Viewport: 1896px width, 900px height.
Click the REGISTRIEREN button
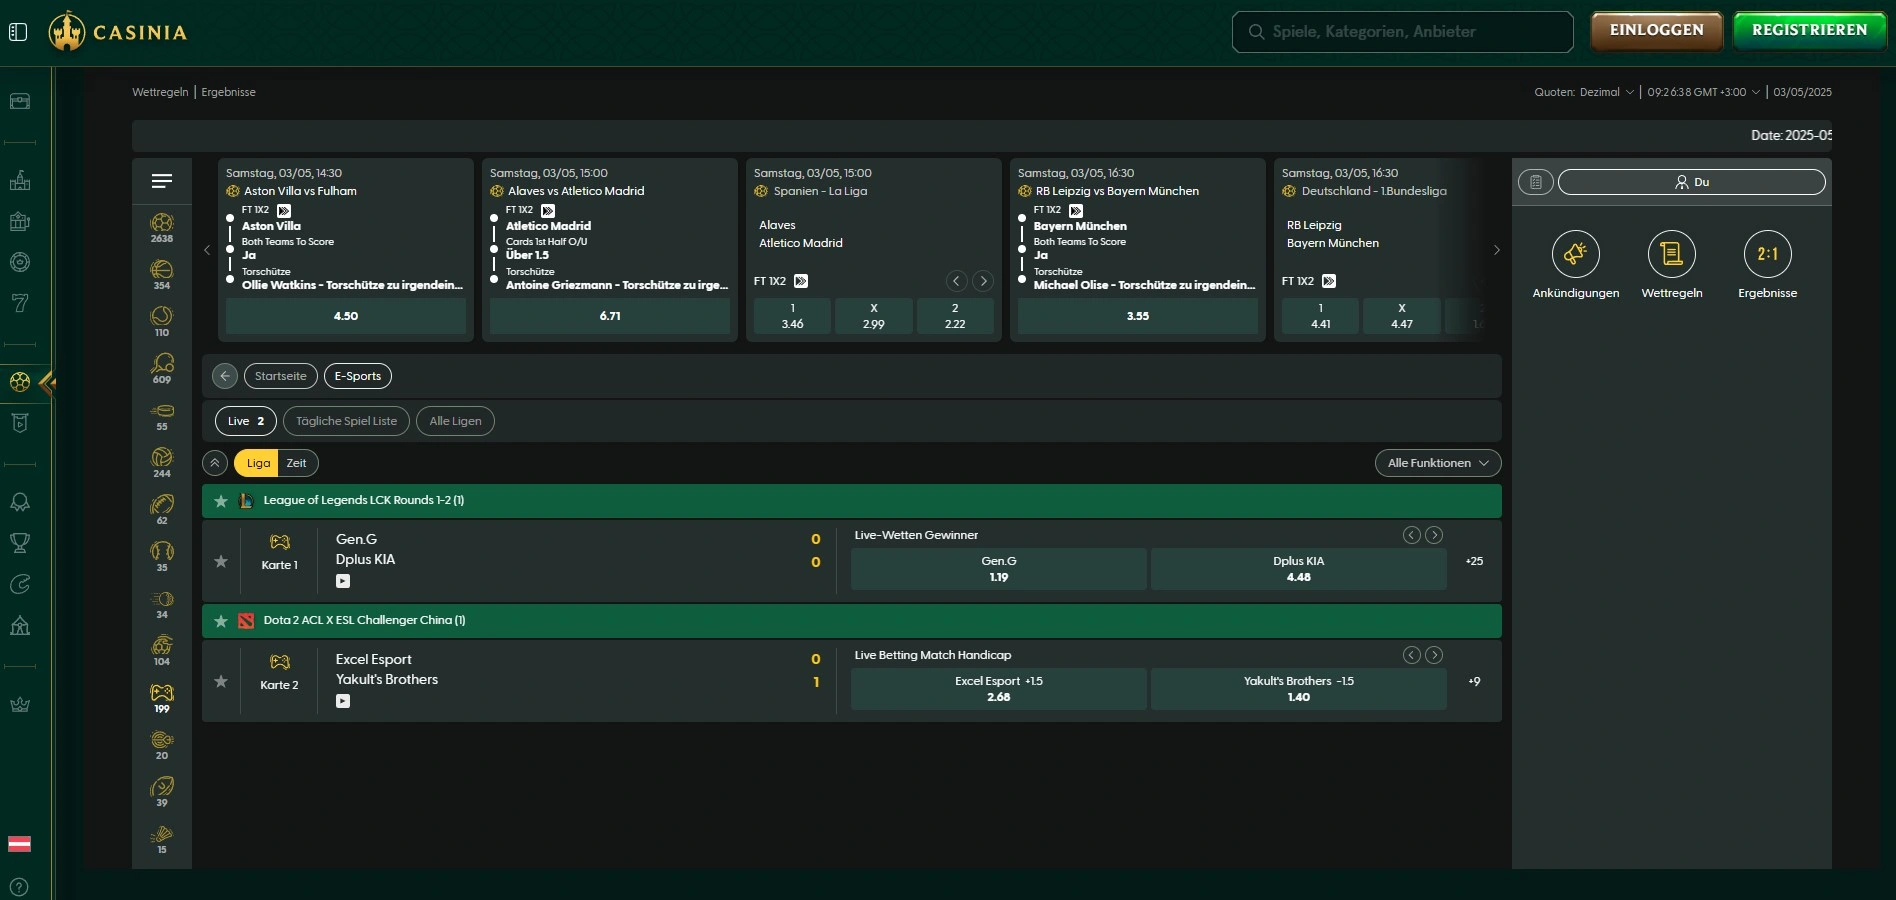[1809, 31]
